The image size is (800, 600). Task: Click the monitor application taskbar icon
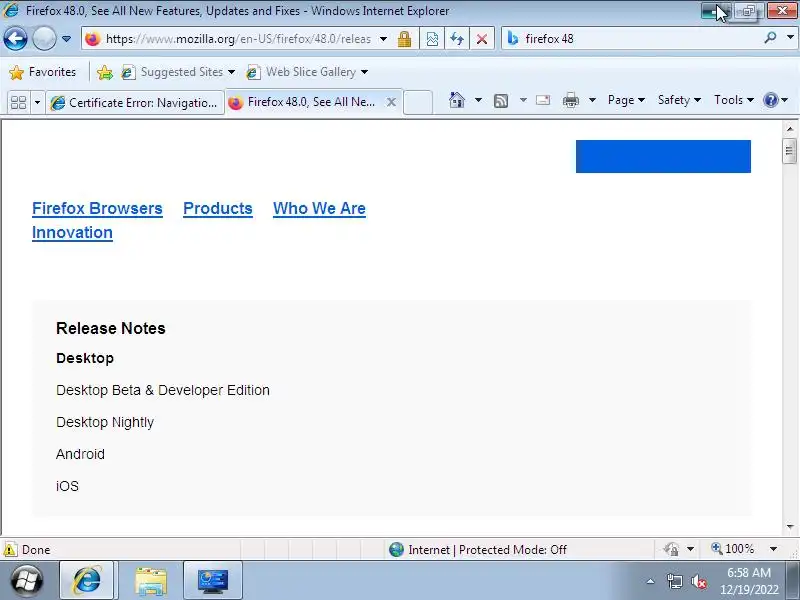coord(213,581)
